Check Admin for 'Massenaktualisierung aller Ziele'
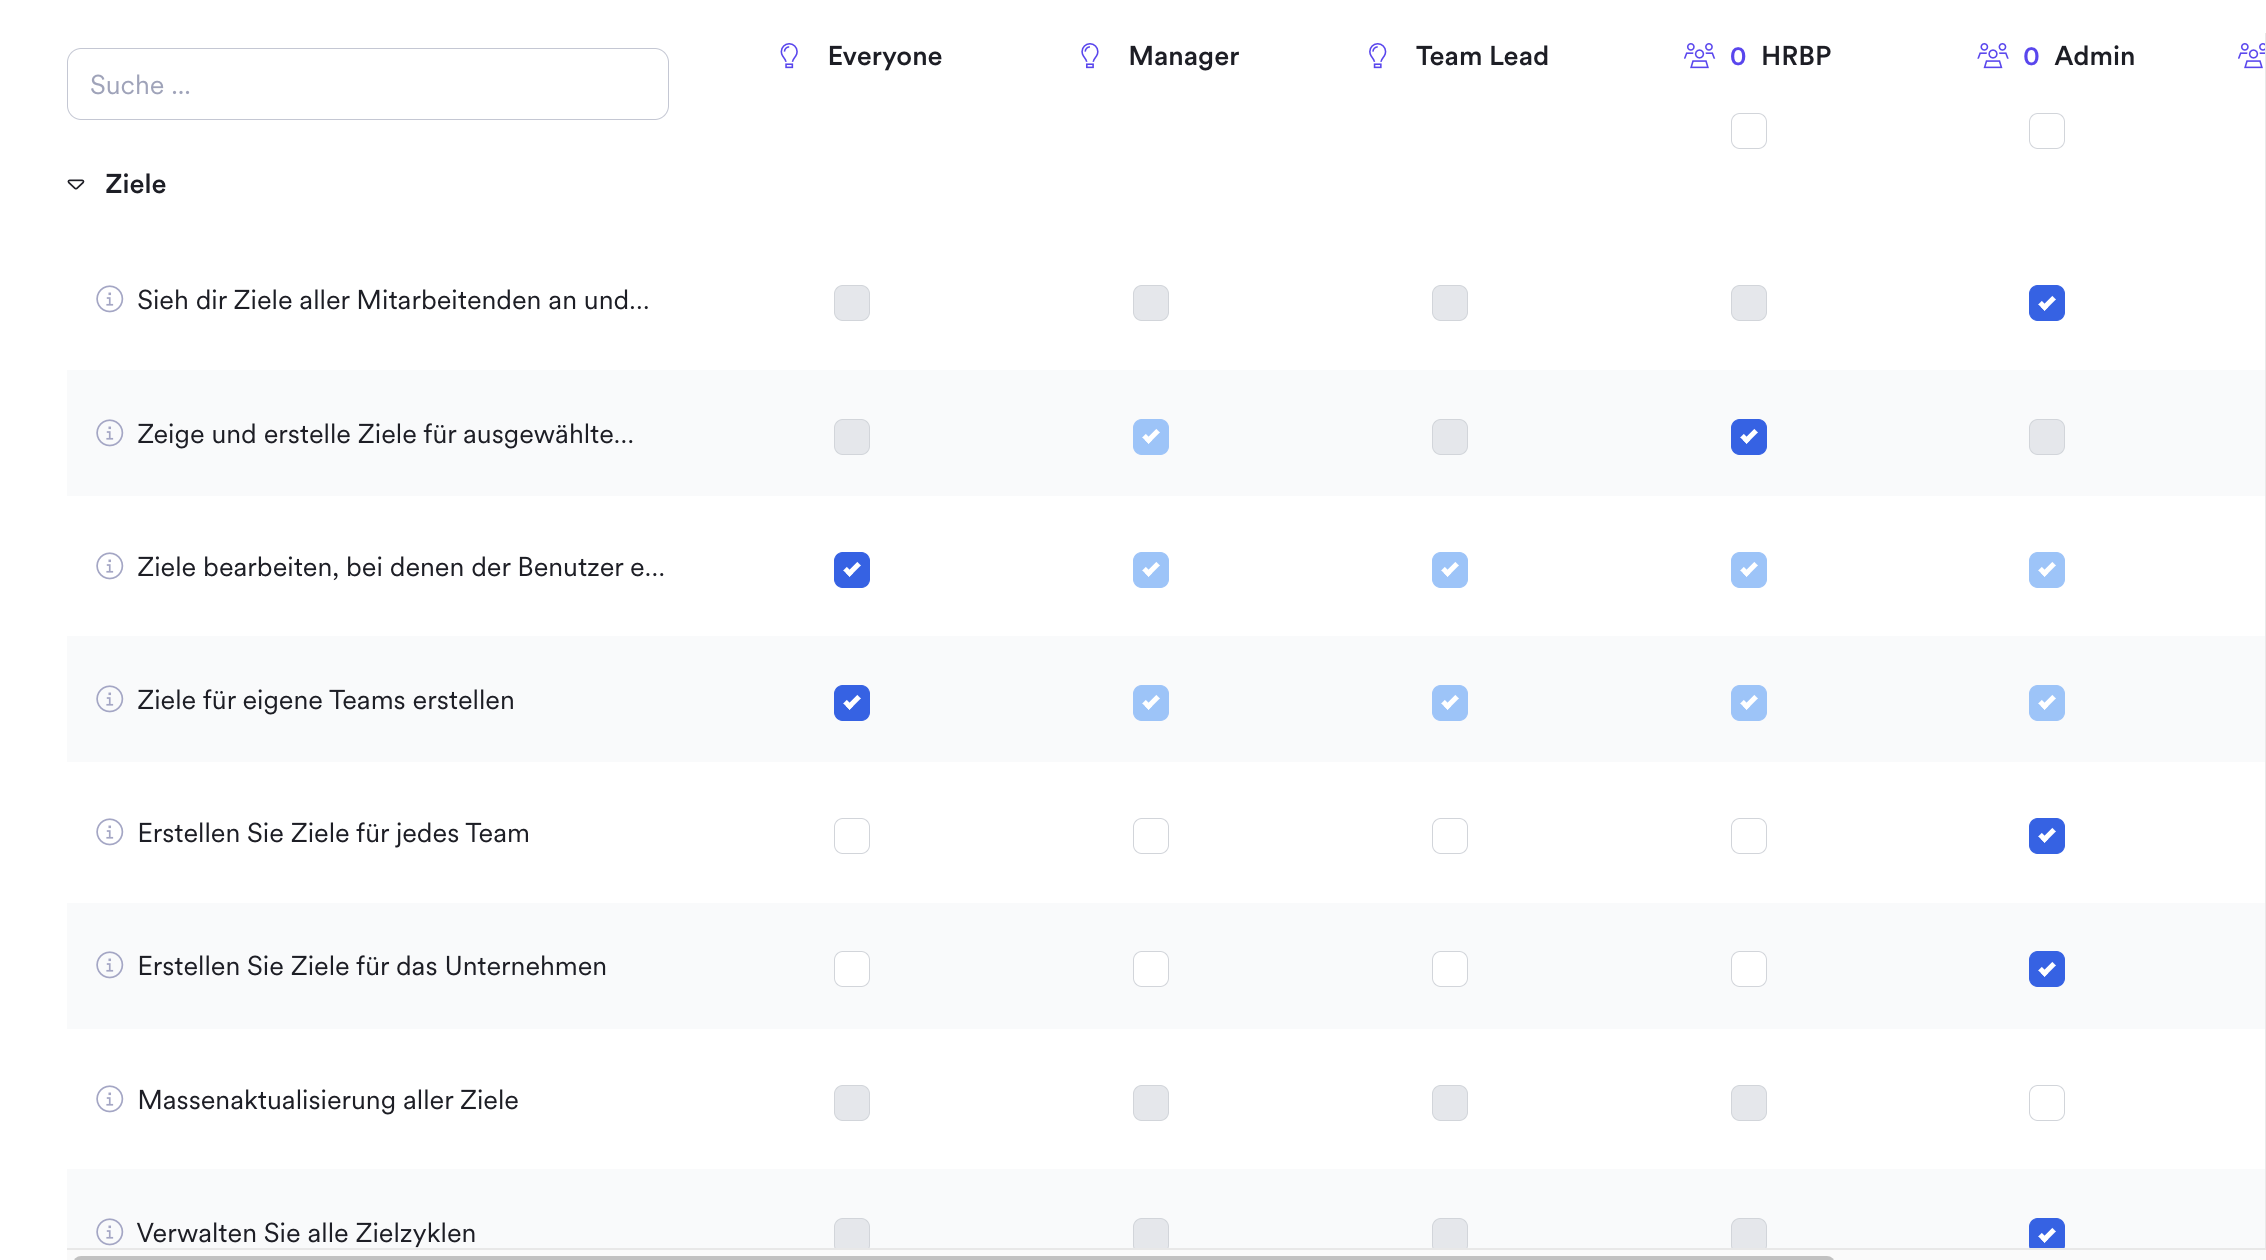The height and width of the screenshot is (1260, 2266). click(2047, 1103)
